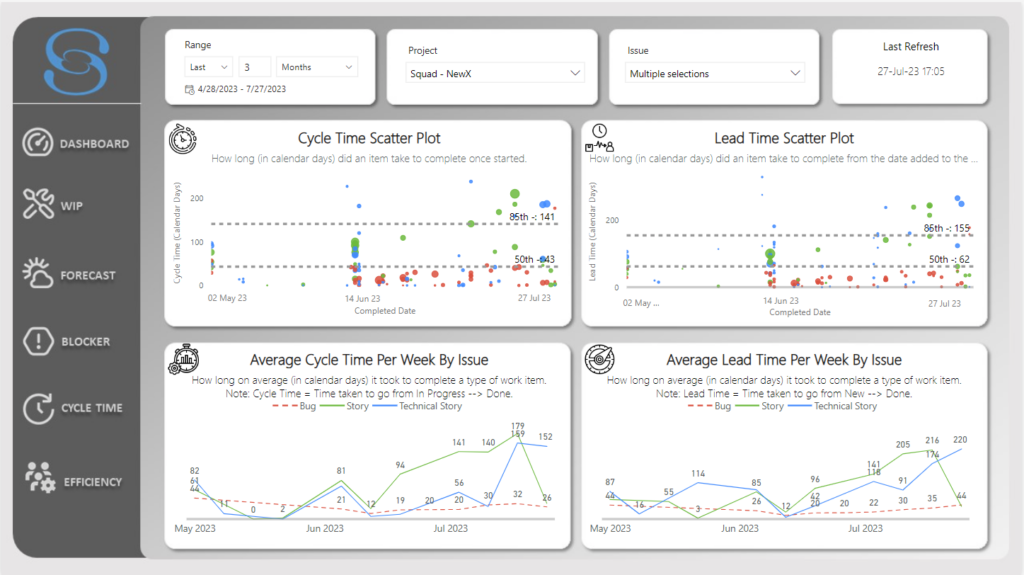Click the range number field showing 3
Image resolution: width=1024 pixels, height=575 pixels.
pyautogui.click(x=255, y=67)
